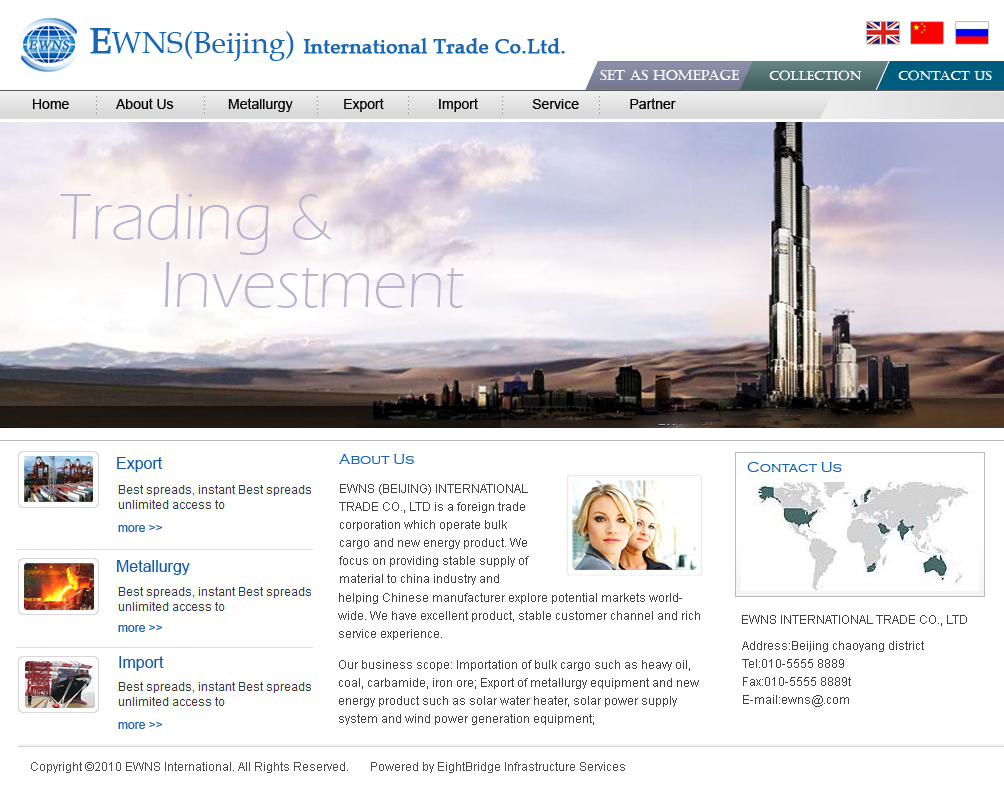Open Export in the navigation bar
The height and width of the screenshot is (791, 1004).
(x=363, y=104)
